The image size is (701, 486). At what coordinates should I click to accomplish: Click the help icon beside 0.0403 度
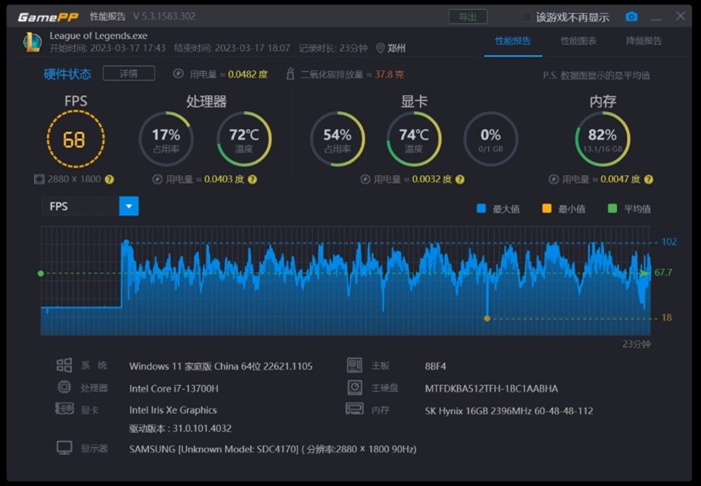pos(252,179)
